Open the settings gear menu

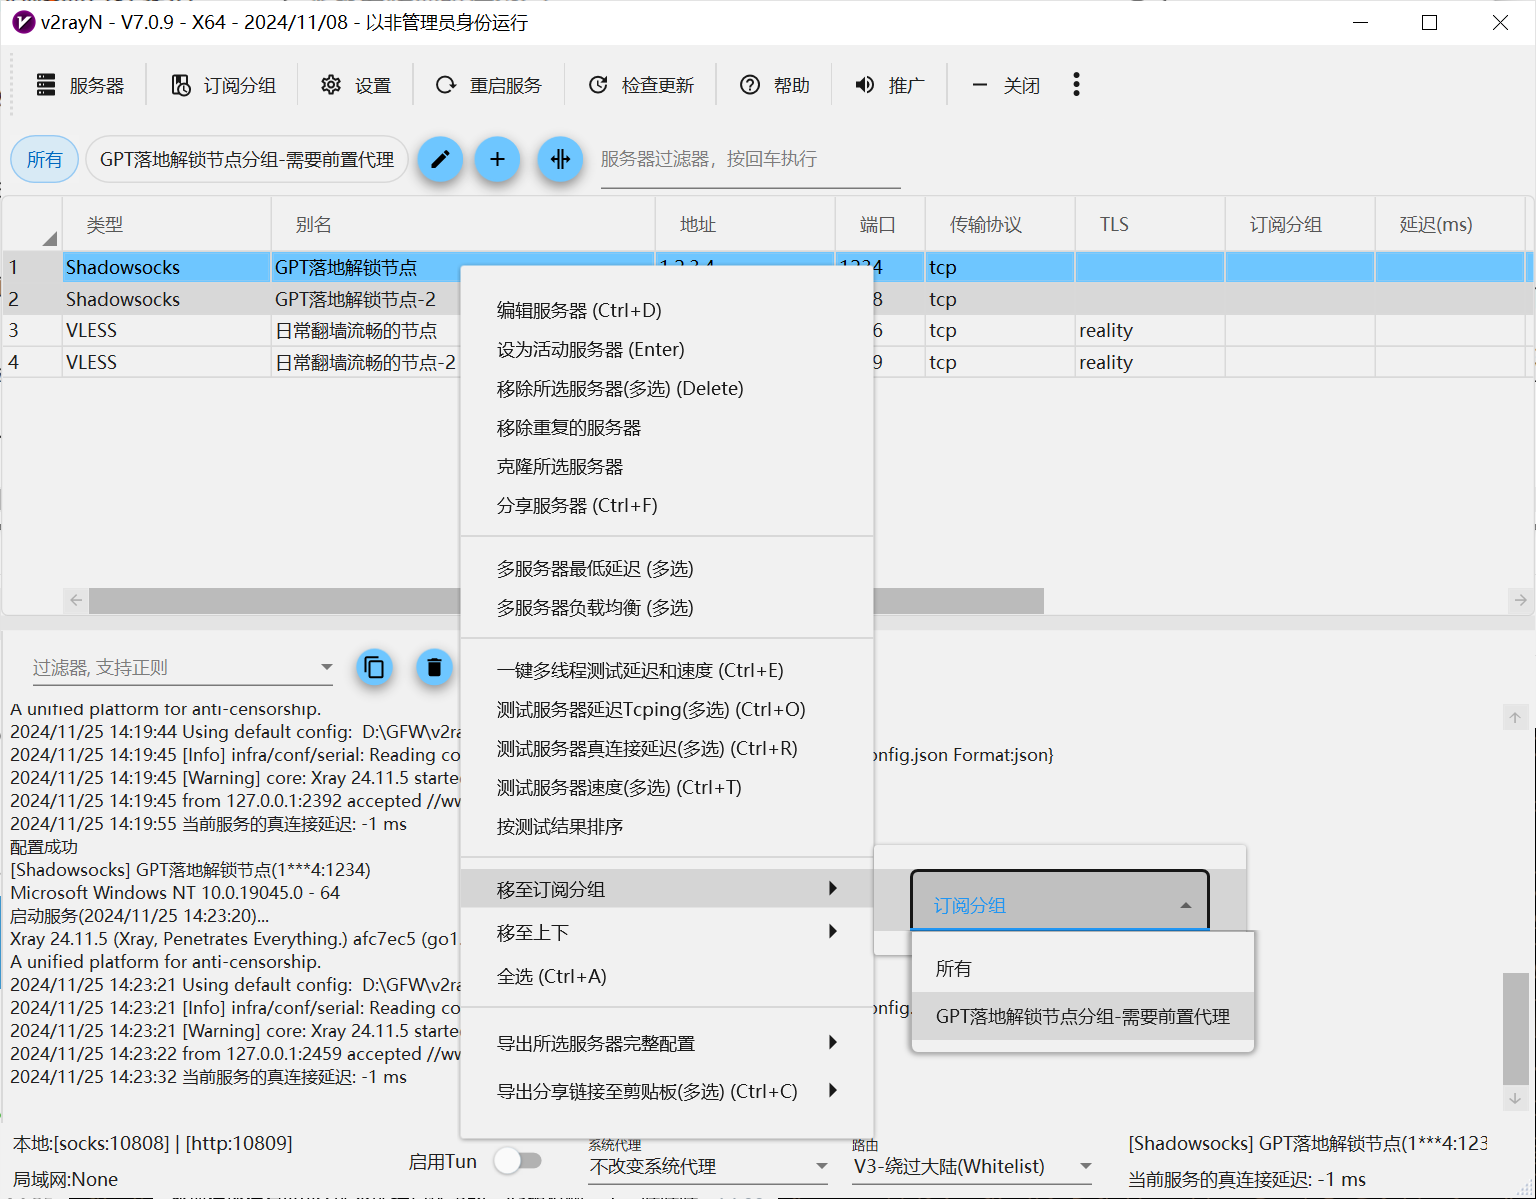tap(356, 85)
